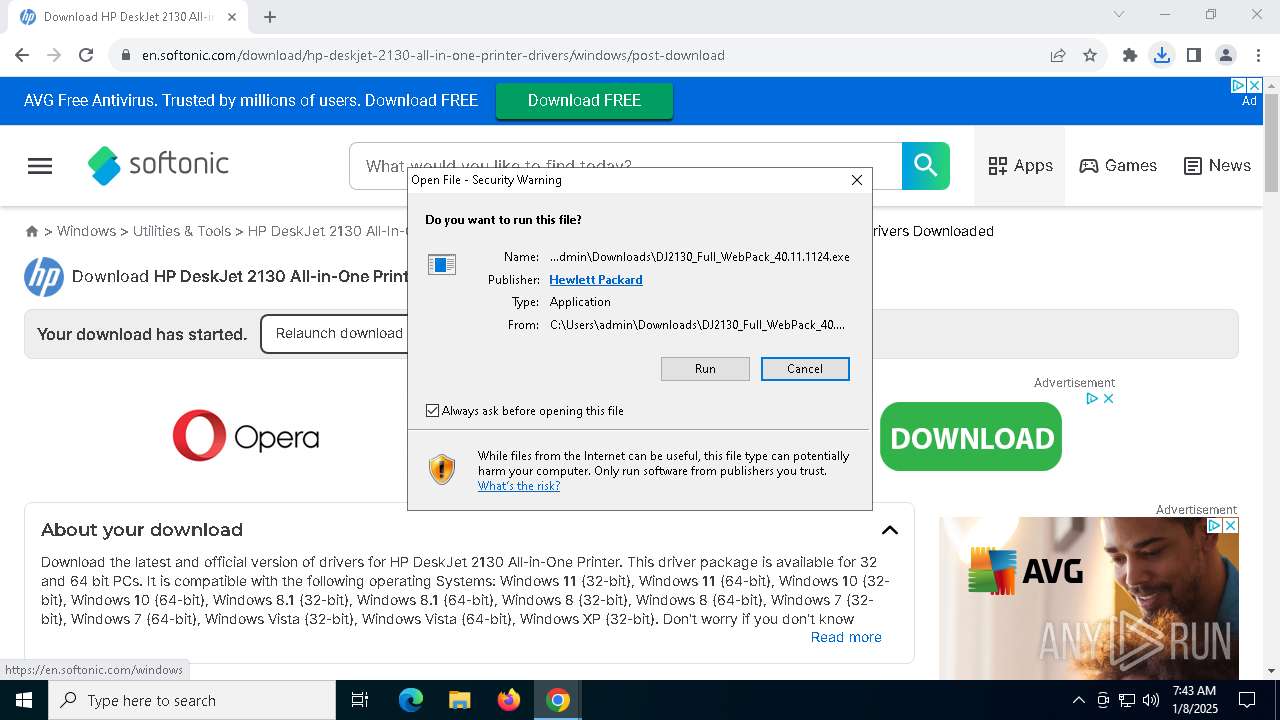Open the tab search dropdown arrow
1280x720 pixels.
[1119, 14]
